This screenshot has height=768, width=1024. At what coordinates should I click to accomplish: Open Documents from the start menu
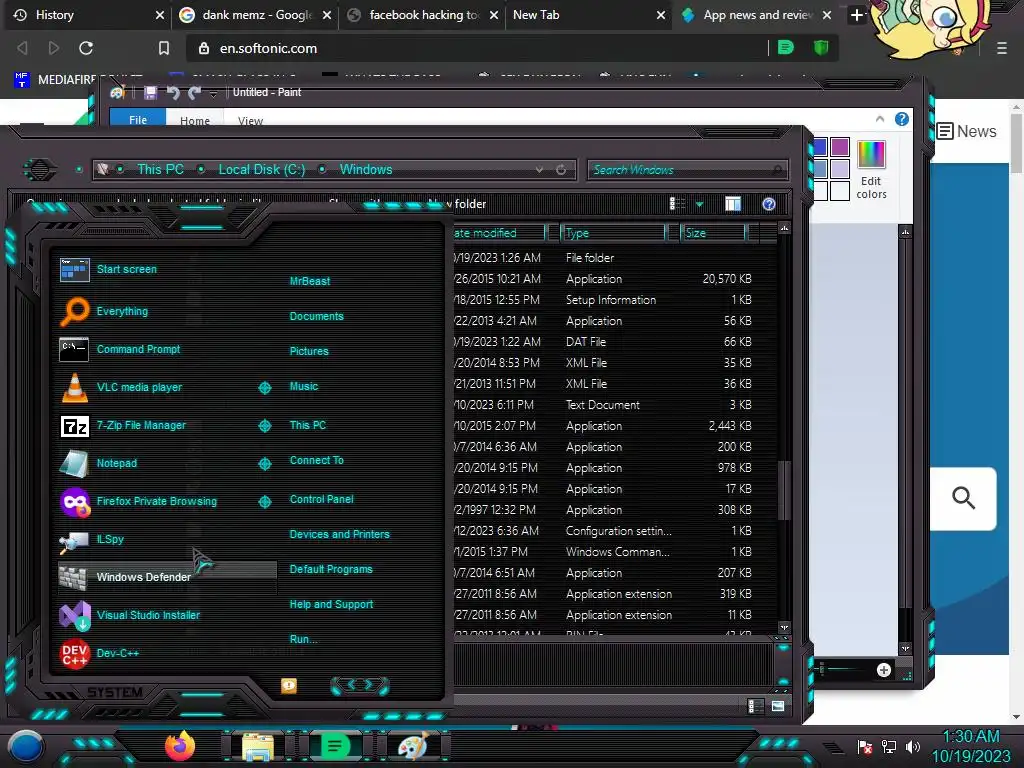click(316, 316)
